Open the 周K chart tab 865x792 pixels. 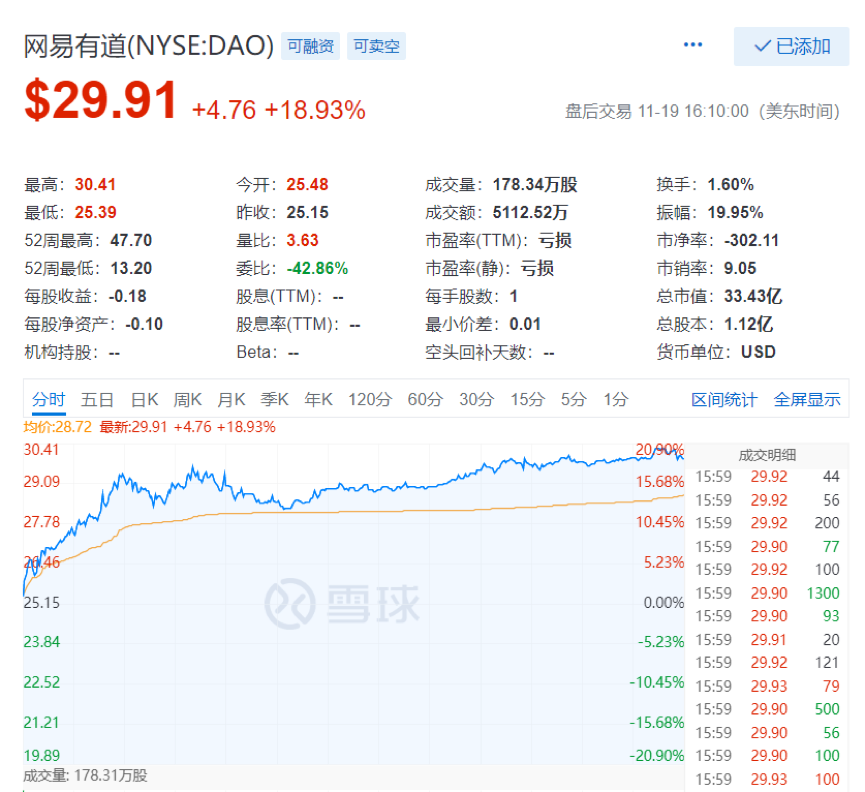(188, 399)
